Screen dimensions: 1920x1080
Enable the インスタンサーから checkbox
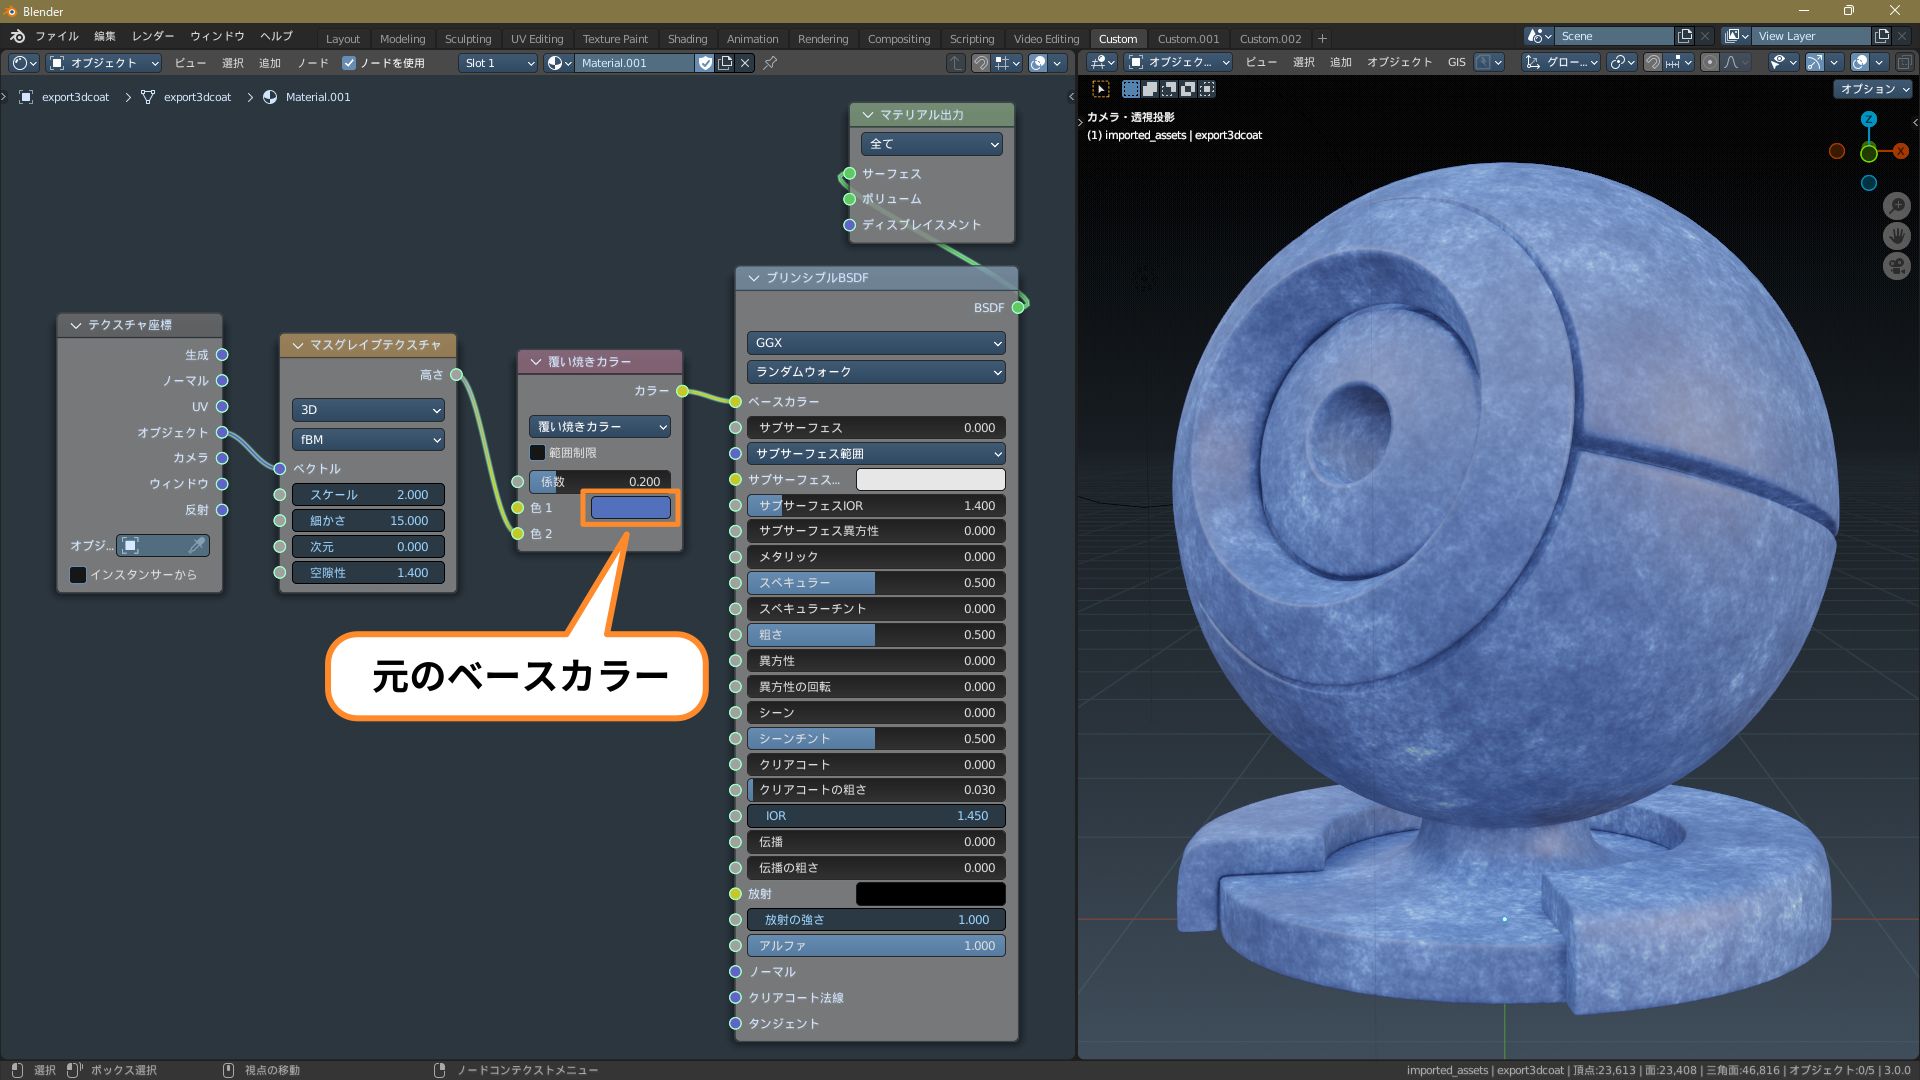pyautogui.click(x=77, y=575)
